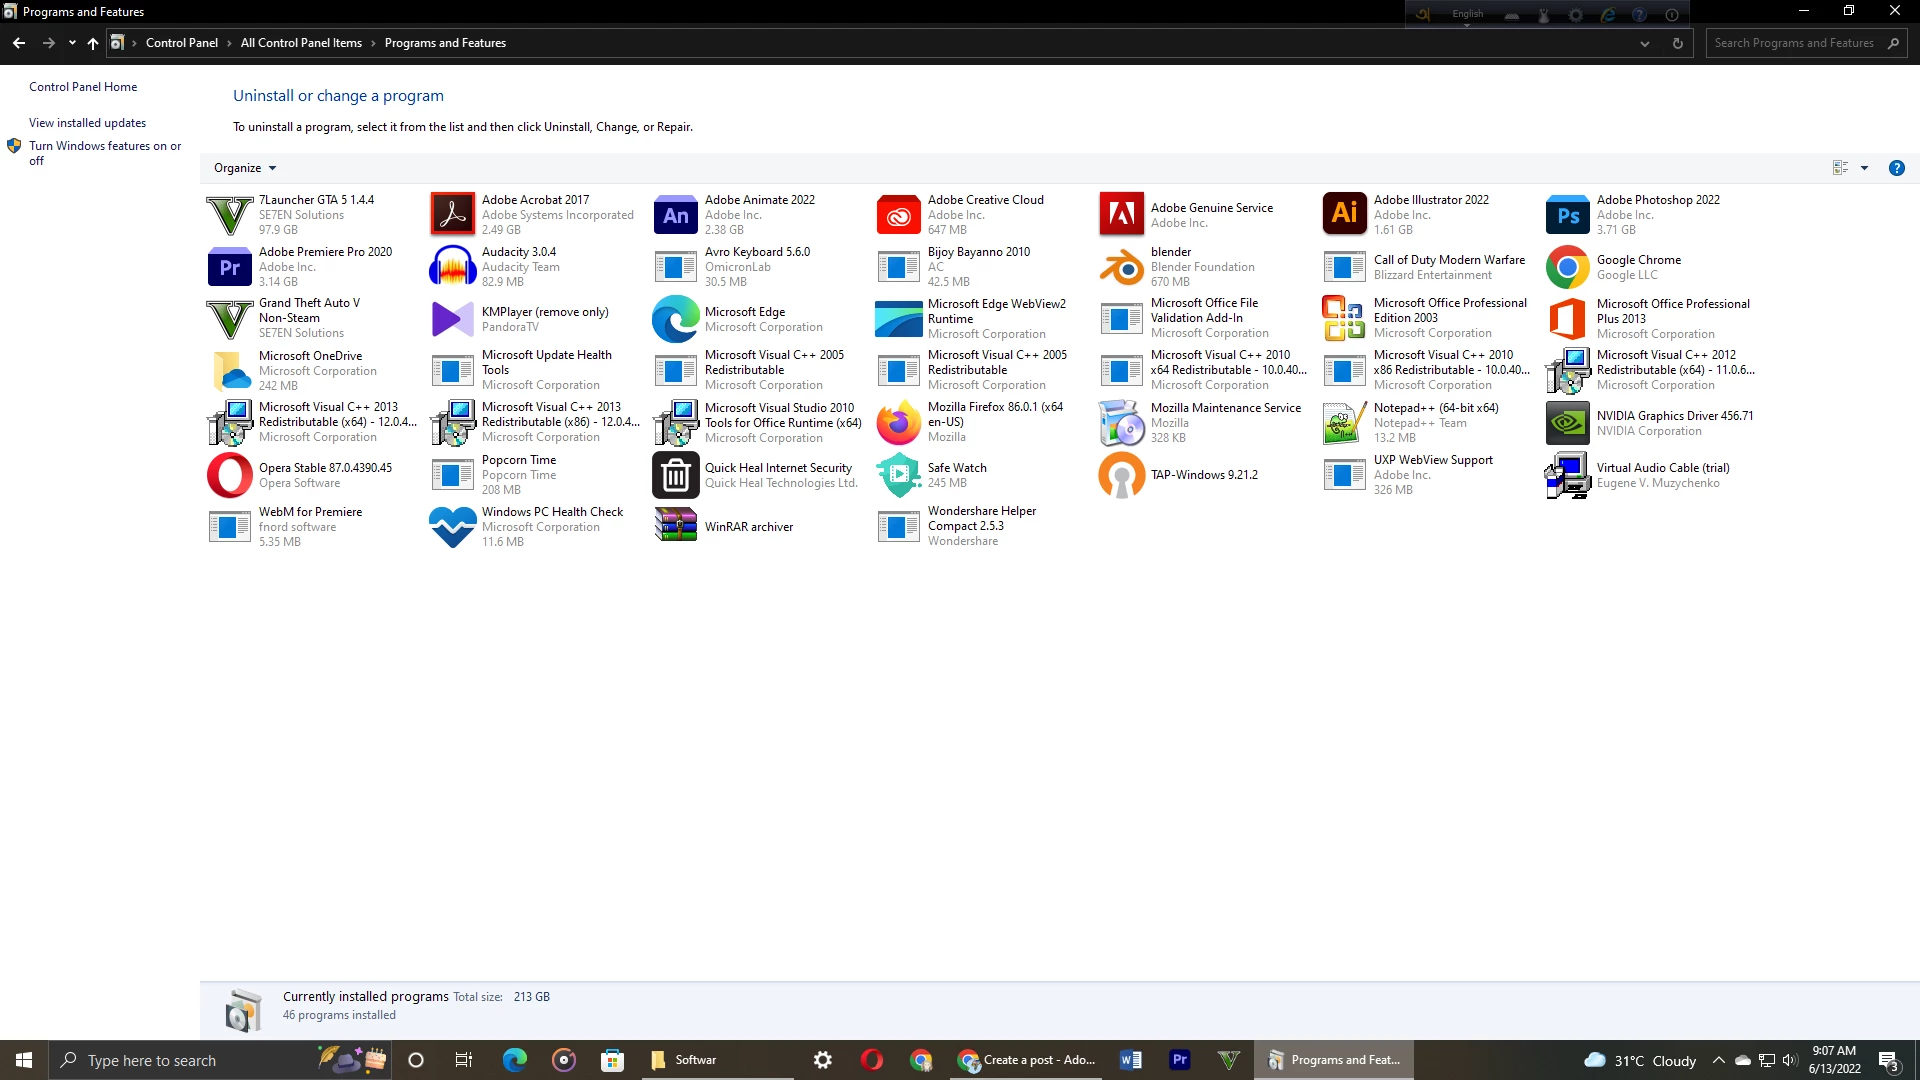Click the Help question mark icon
The height and width of the screenshot is (1080, 1920).
(1896, 168)
